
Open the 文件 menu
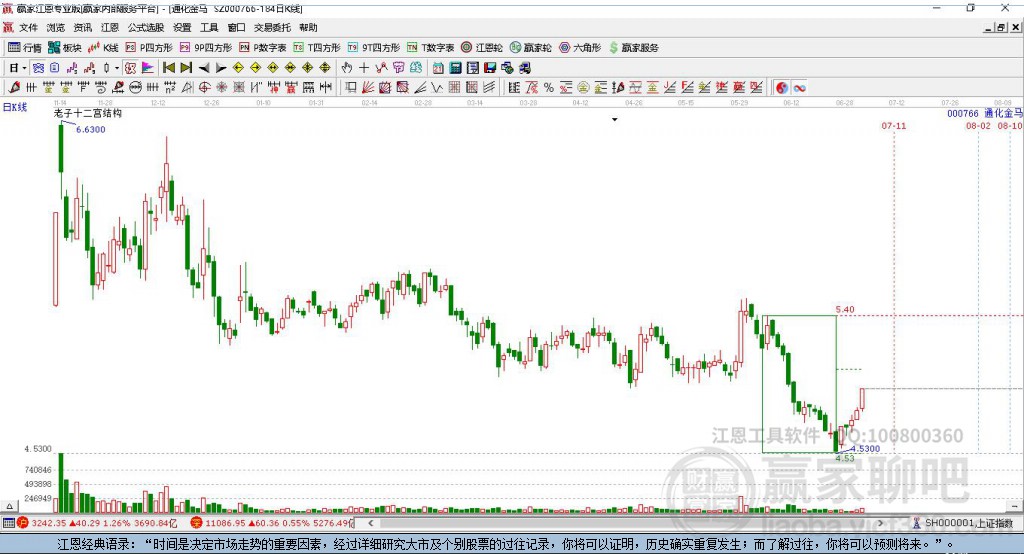click(28, 27)
